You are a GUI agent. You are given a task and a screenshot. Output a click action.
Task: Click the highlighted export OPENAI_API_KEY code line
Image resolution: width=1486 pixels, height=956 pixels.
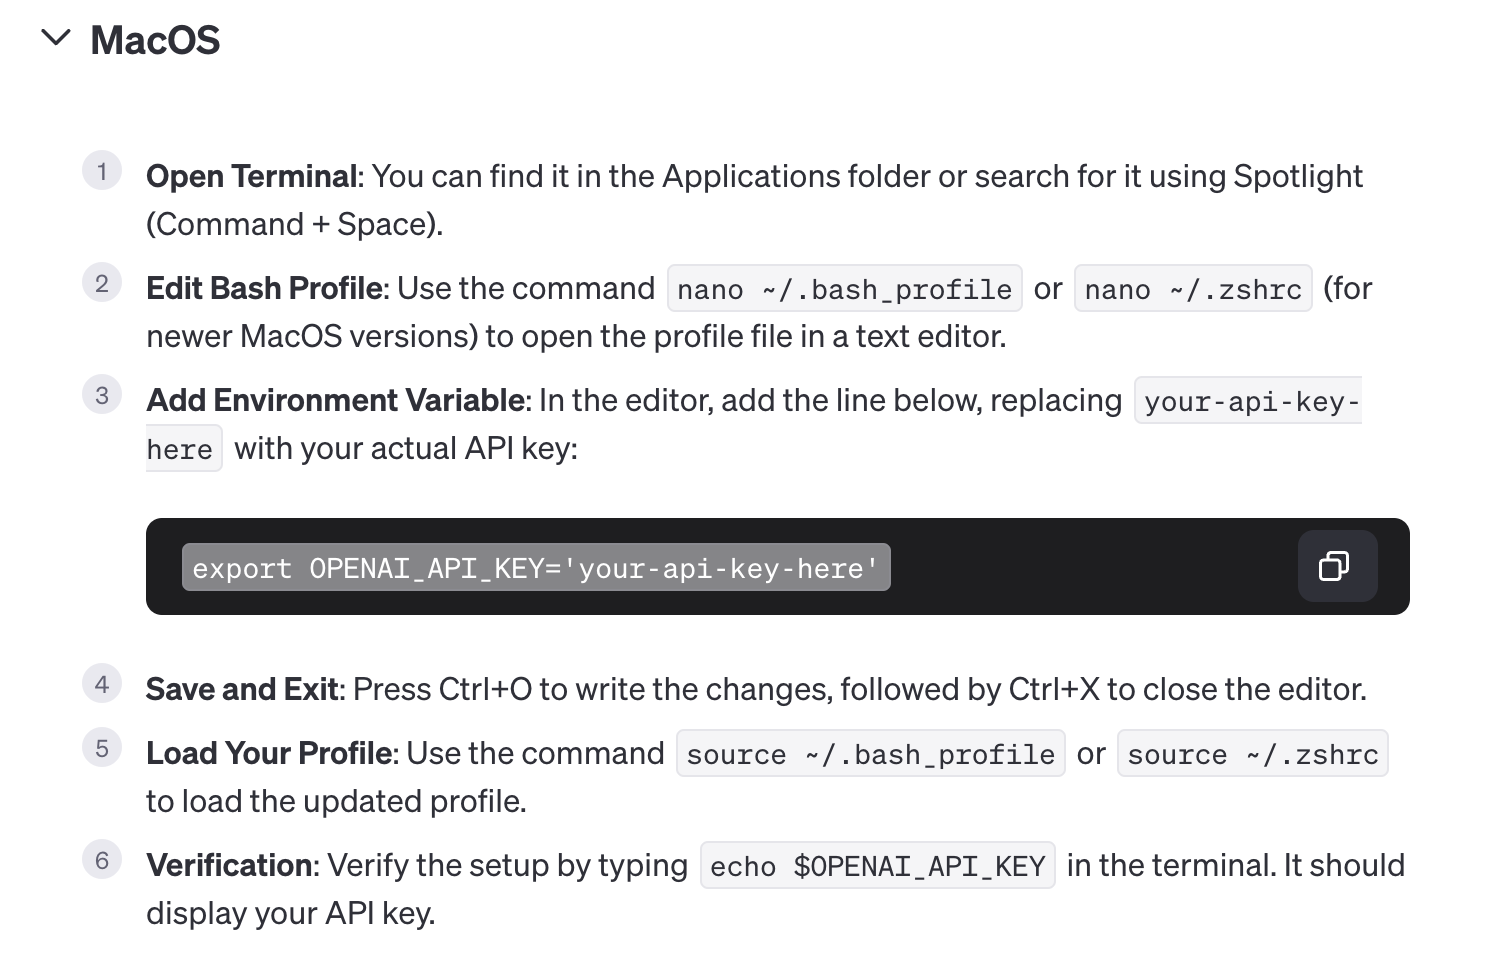(x=535, y=568)
